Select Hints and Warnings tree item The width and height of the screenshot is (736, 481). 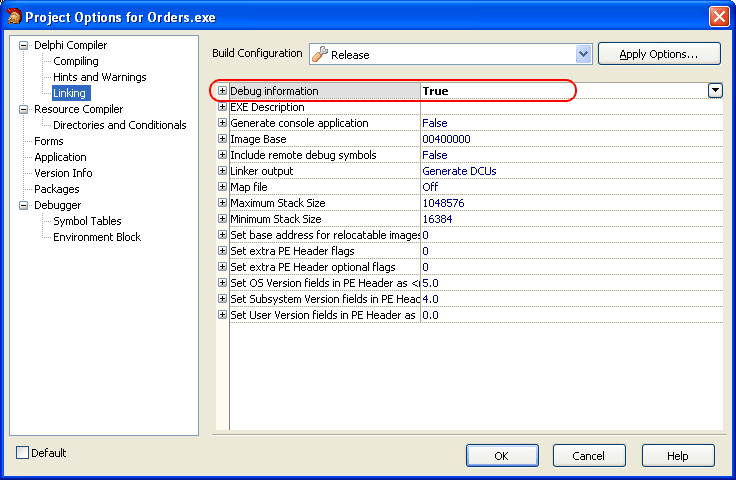[x=99, y=77]
